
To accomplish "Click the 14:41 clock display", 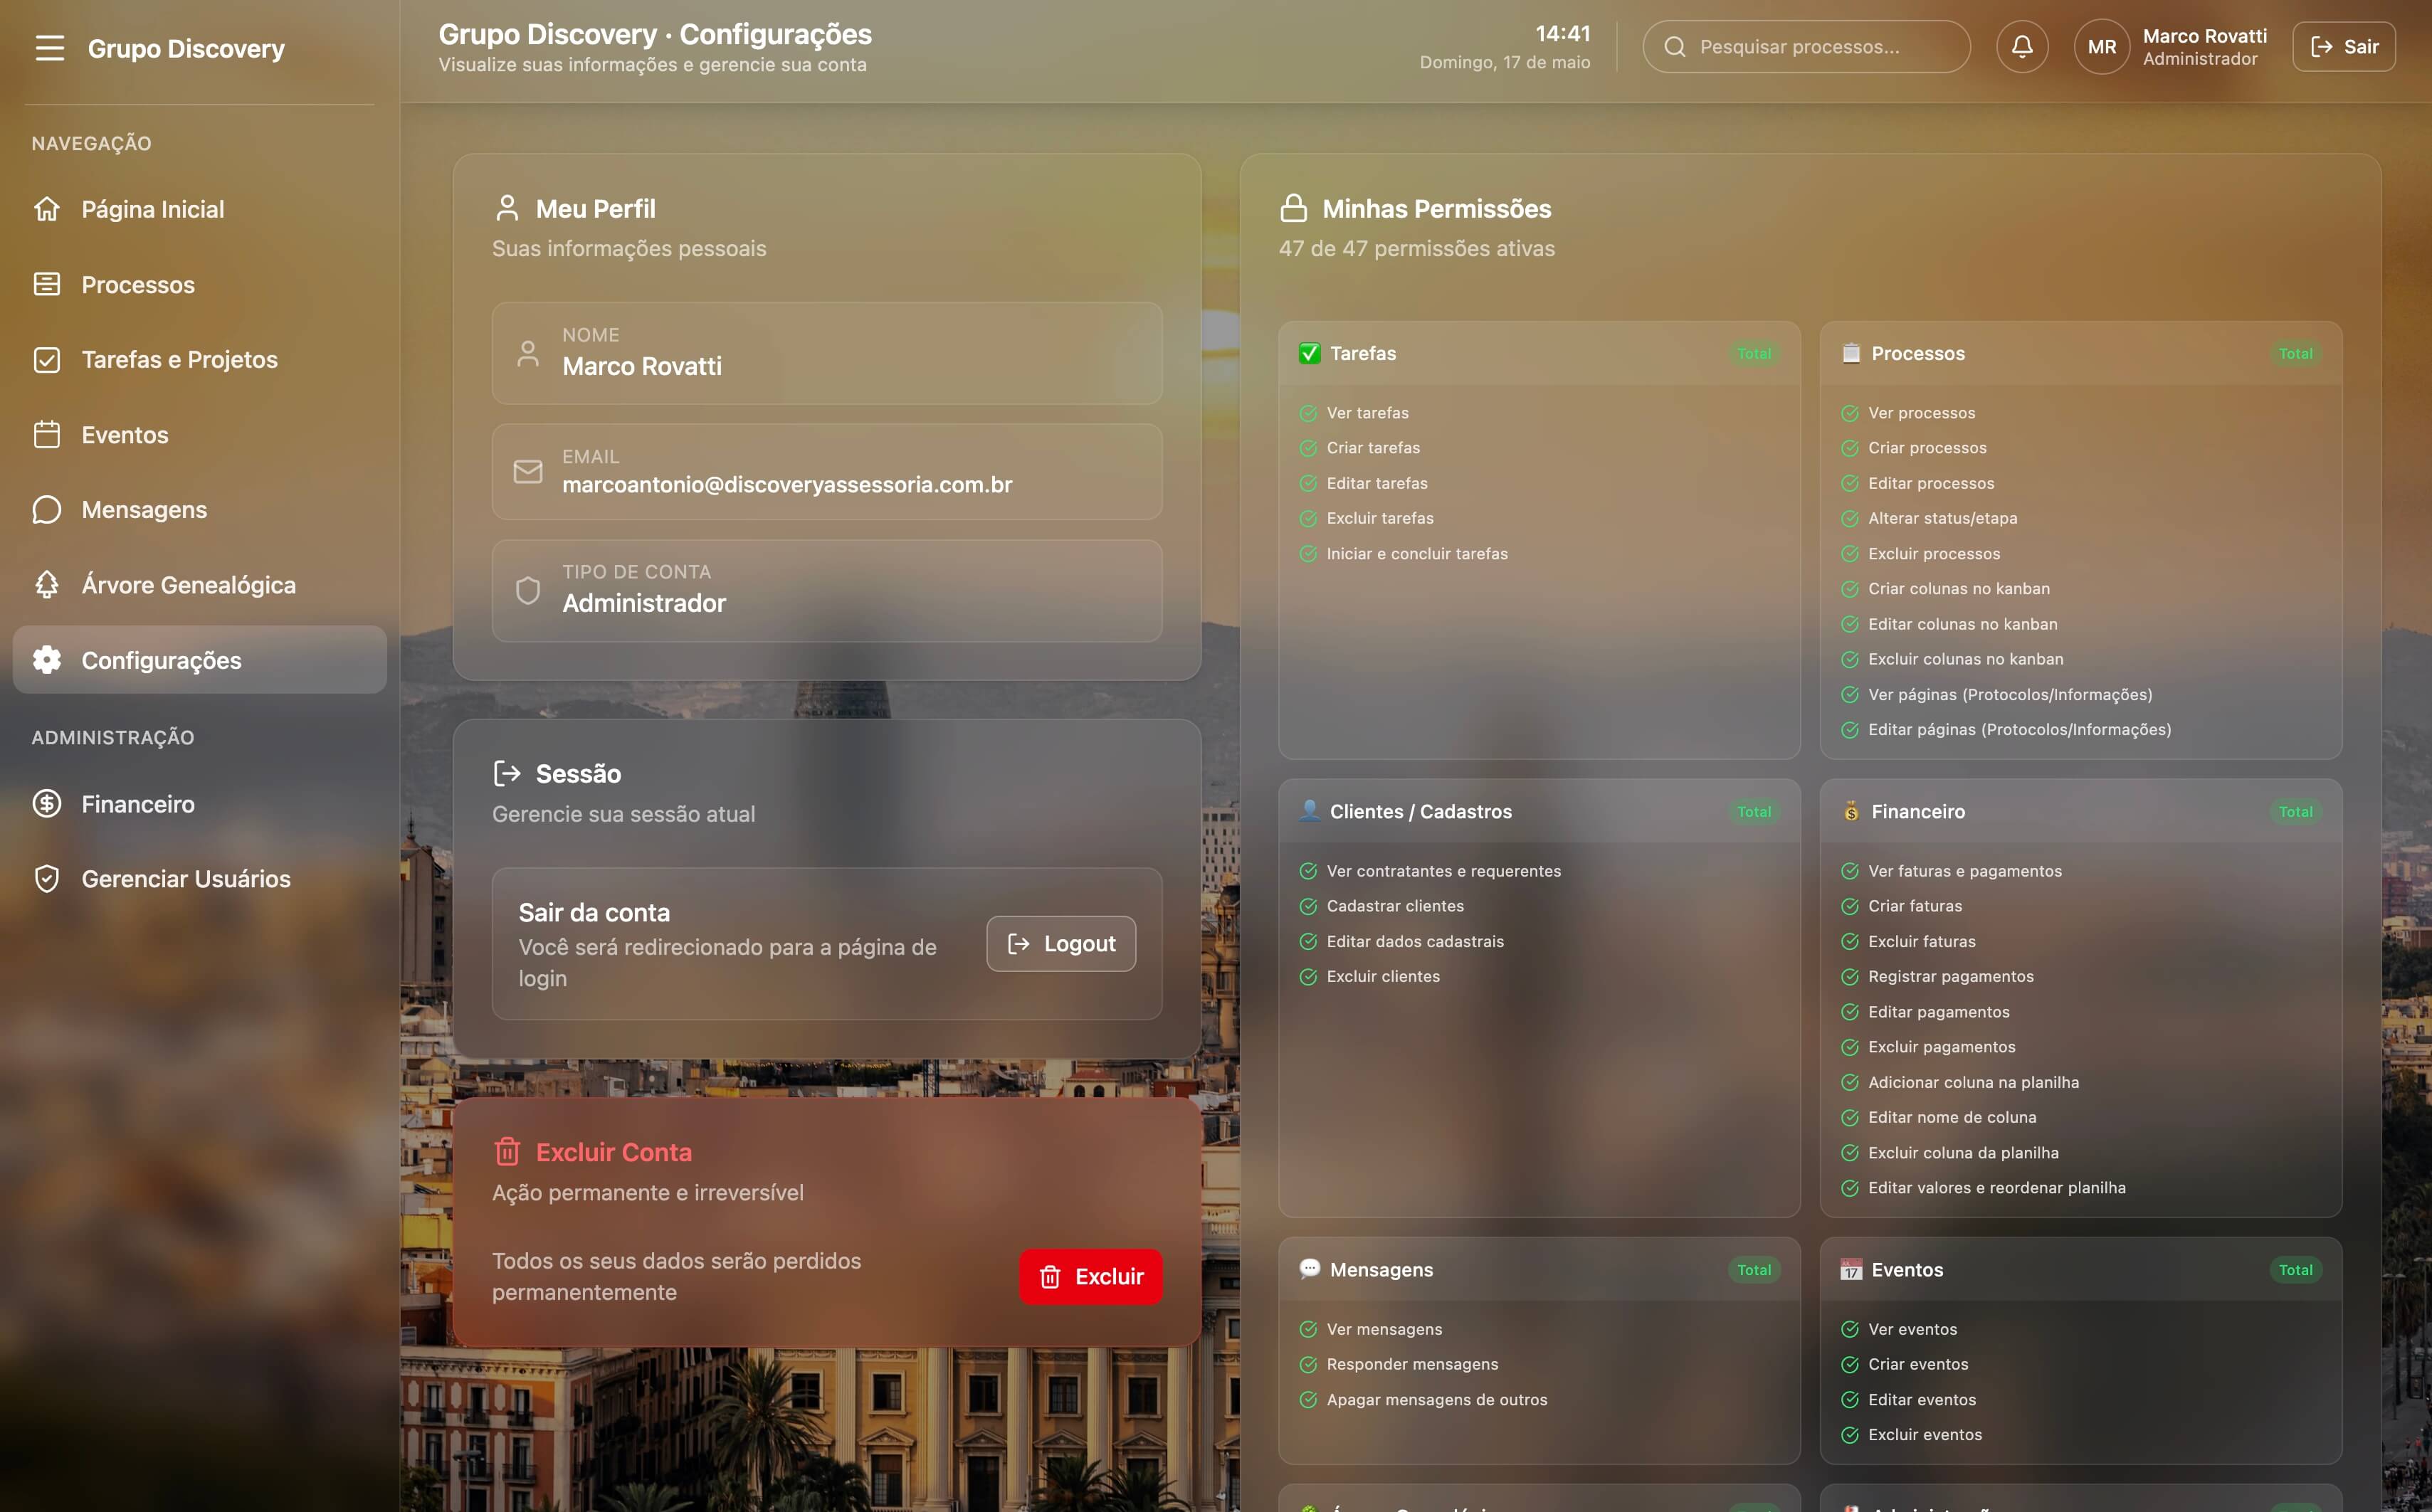I will tap(1562, 33).
